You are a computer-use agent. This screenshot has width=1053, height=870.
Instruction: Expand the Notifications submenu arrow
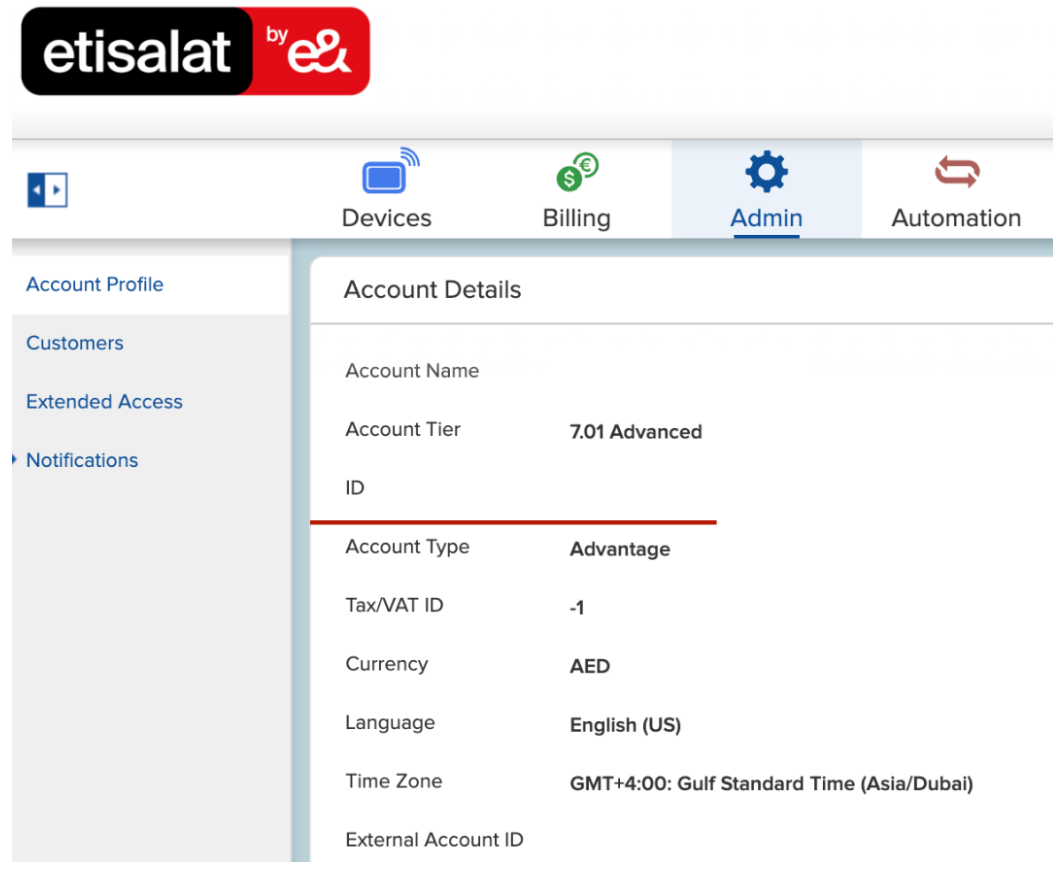coord(15,460)
